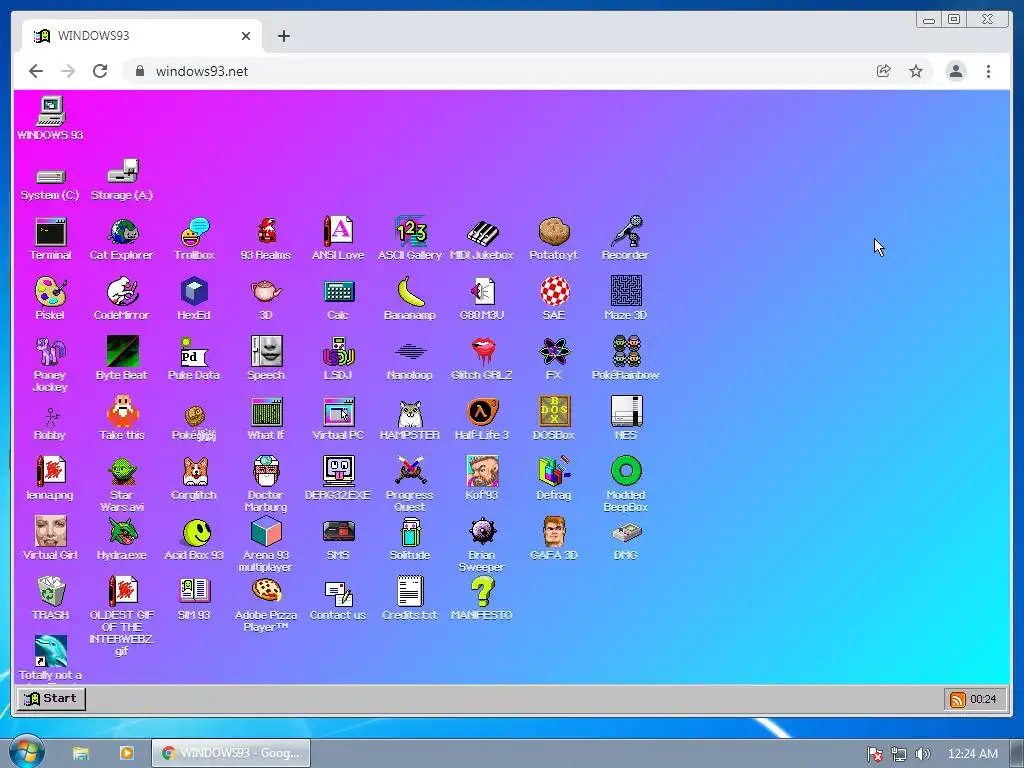Screen dimensions: 1024x768
Task: Select the 93 Realms icon
Action: (266, 232)
